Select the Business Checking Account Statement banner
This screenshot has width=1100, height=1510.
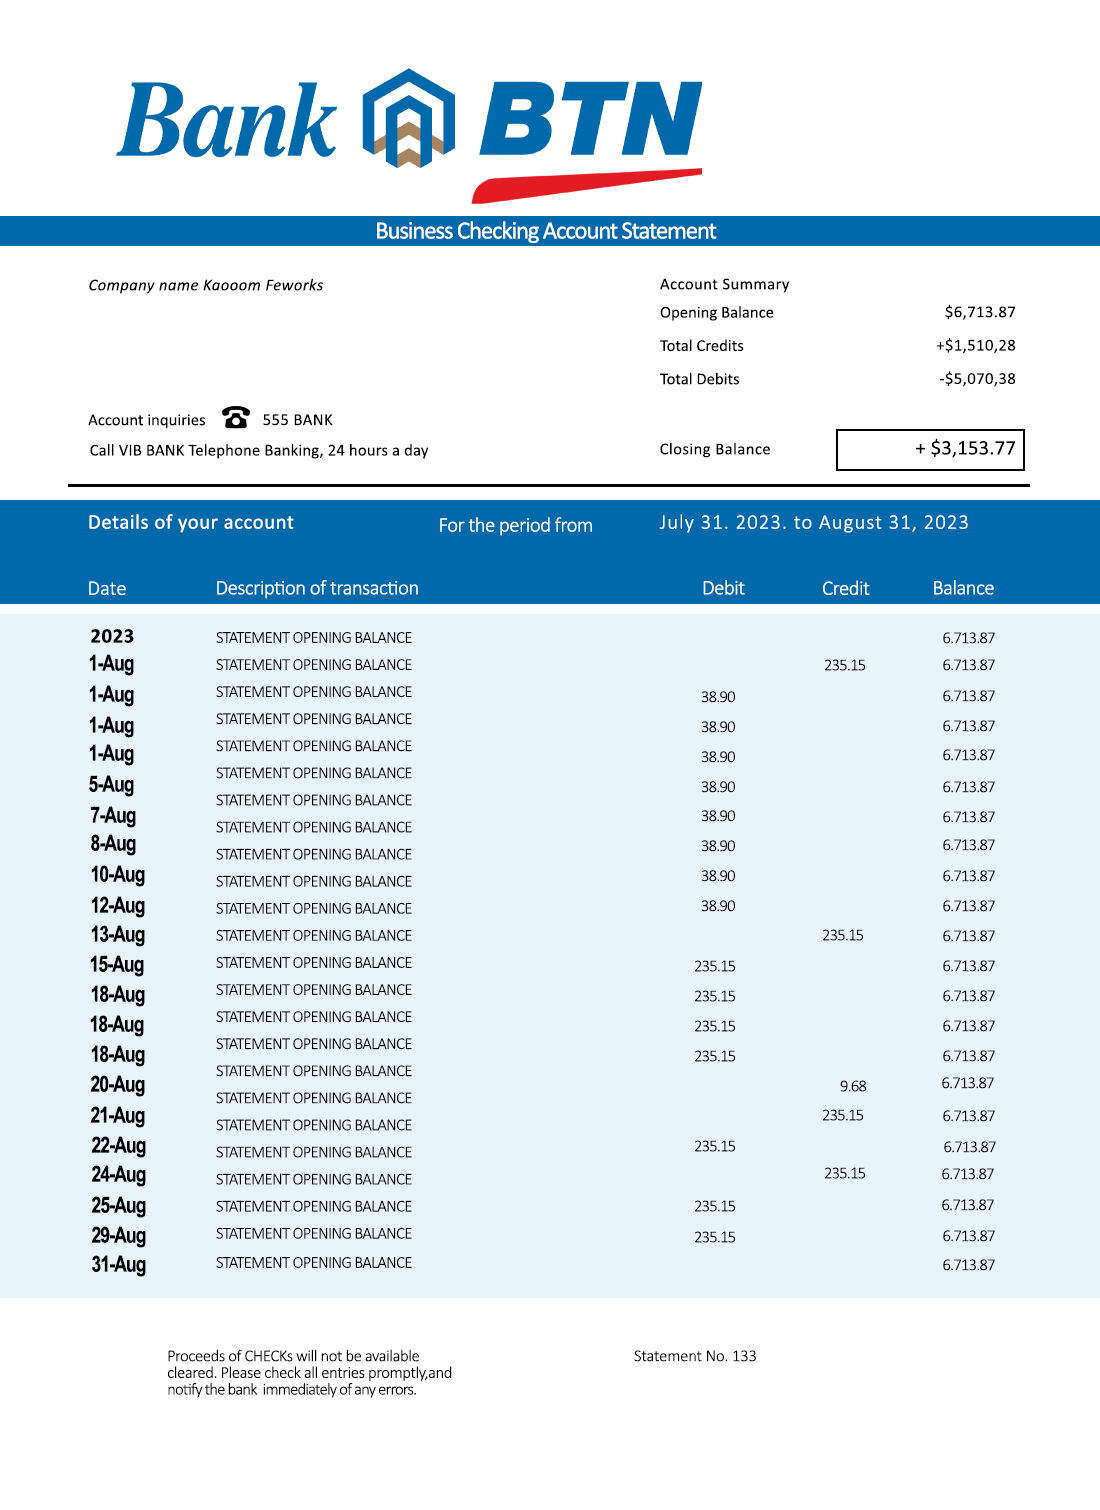point(546,231)
